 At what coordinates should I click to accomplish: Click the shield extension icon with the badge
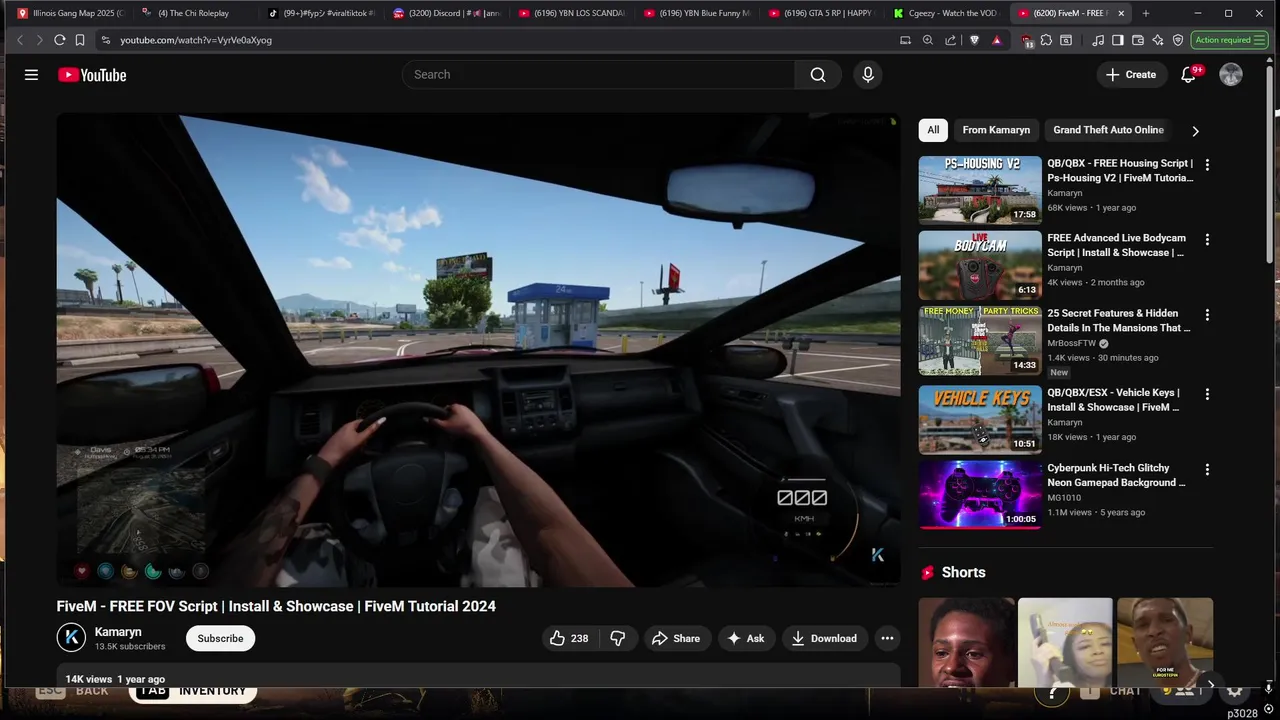coord(1027,40)
